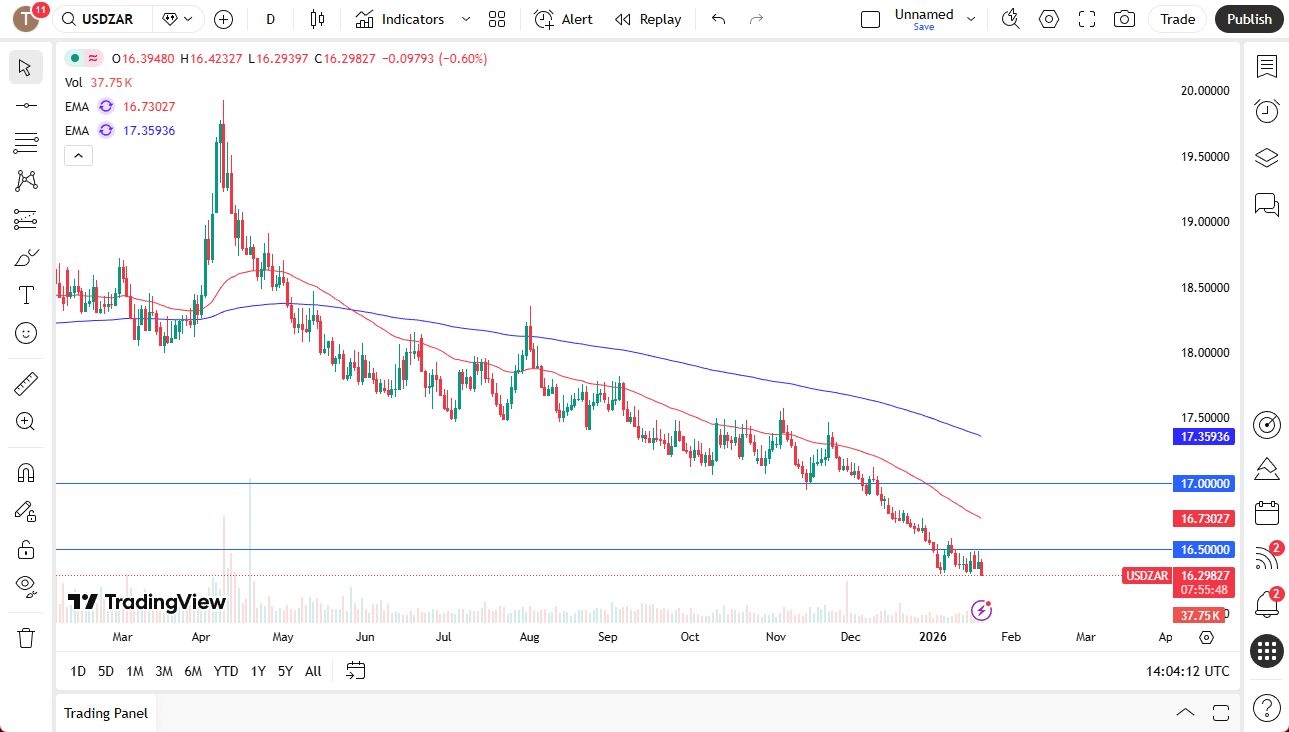Select the Magnet mode tool
This screenshot has height=732, width=1289.
[25, 472]
